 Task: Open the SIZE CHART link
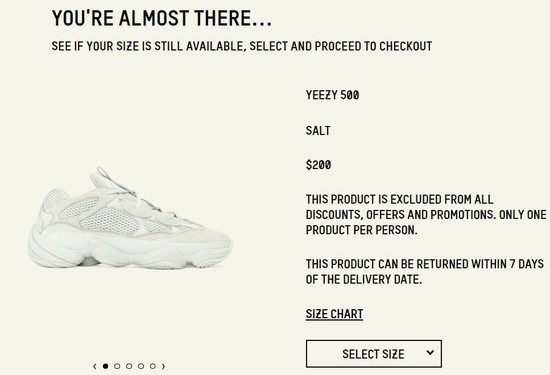[334, 314]
